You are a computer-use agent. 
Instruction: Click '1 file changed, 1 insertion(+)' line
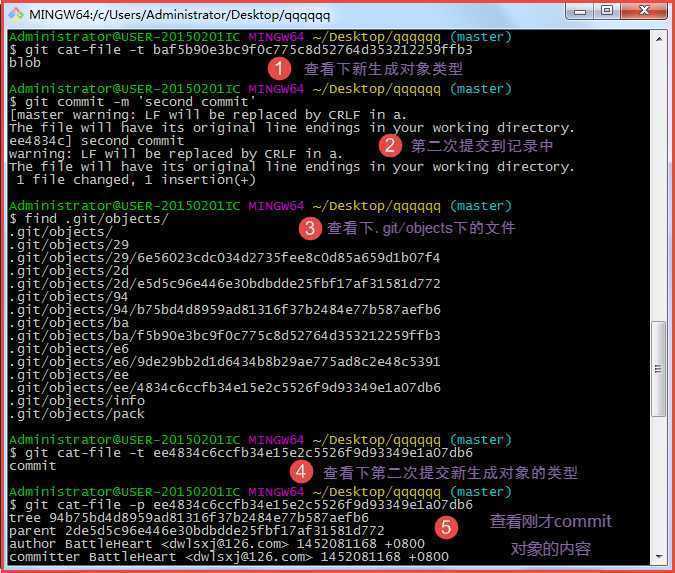click(x=136, y=180)
